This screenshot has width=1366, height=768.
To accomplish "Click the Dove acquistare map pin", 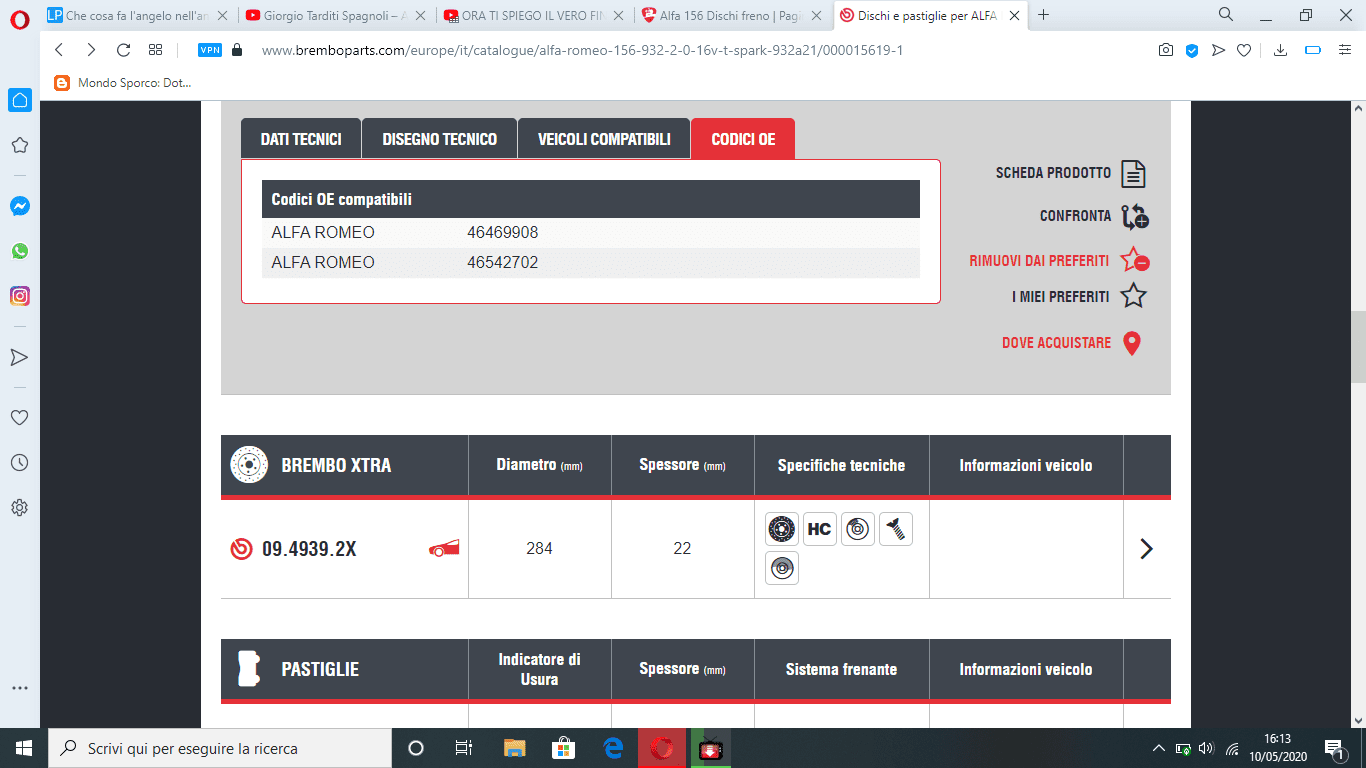I will point(1132,343).
